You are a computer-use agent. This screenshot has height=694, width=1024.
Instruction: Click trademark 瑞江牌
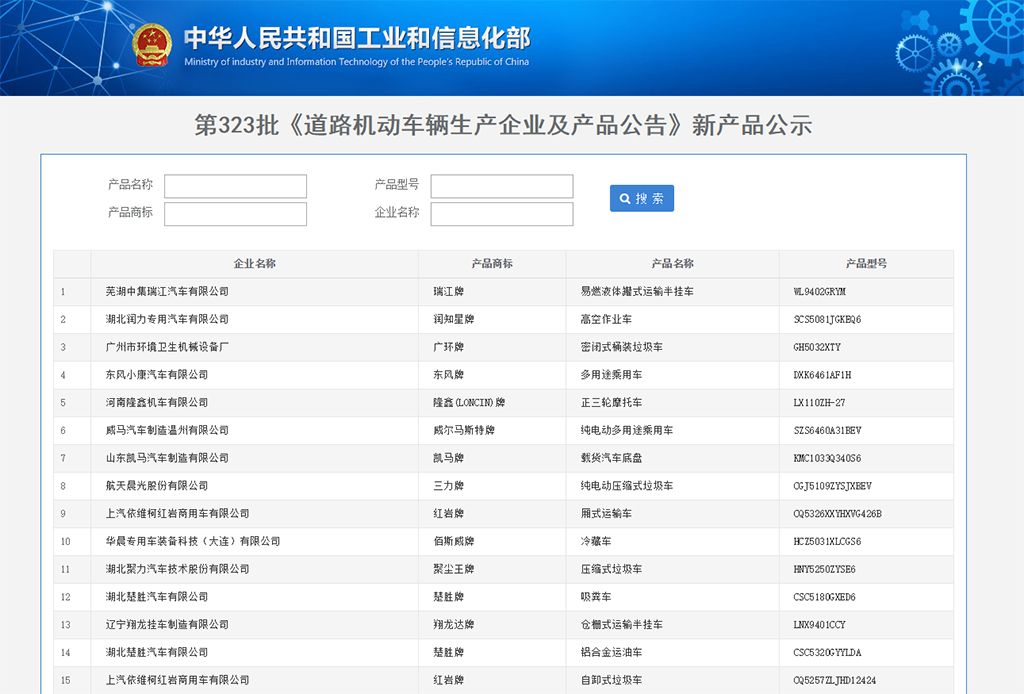(x=449, y=291)
